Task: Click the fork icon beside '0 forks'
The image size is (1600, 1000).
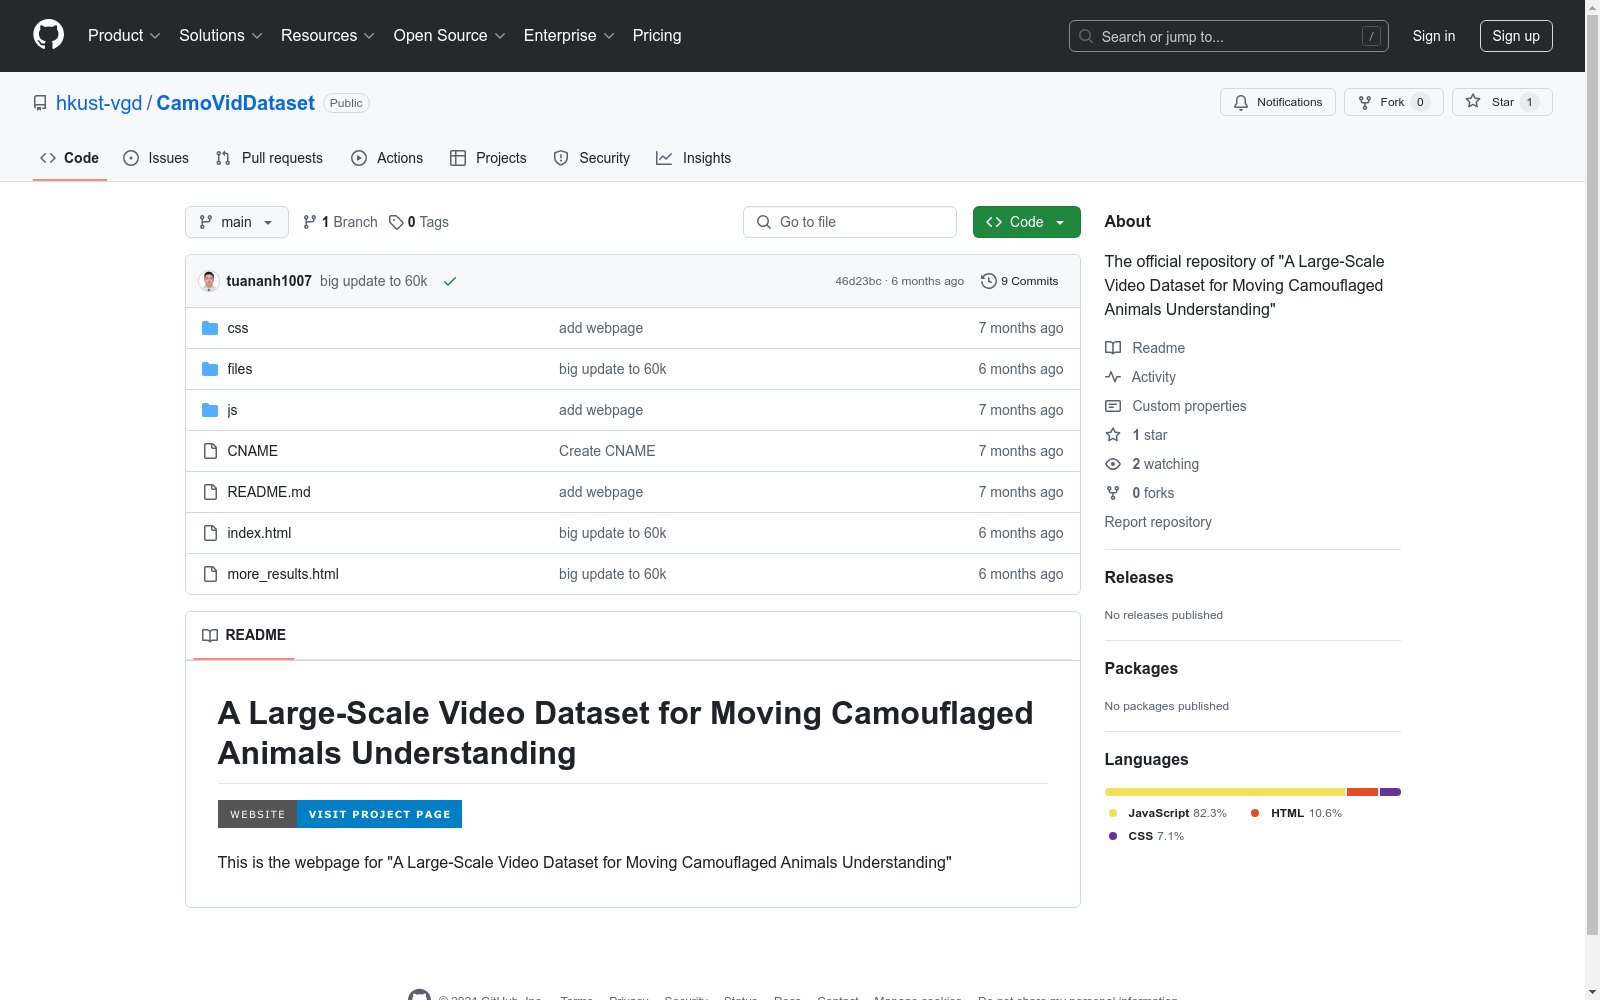Action: coord(1113,493)
